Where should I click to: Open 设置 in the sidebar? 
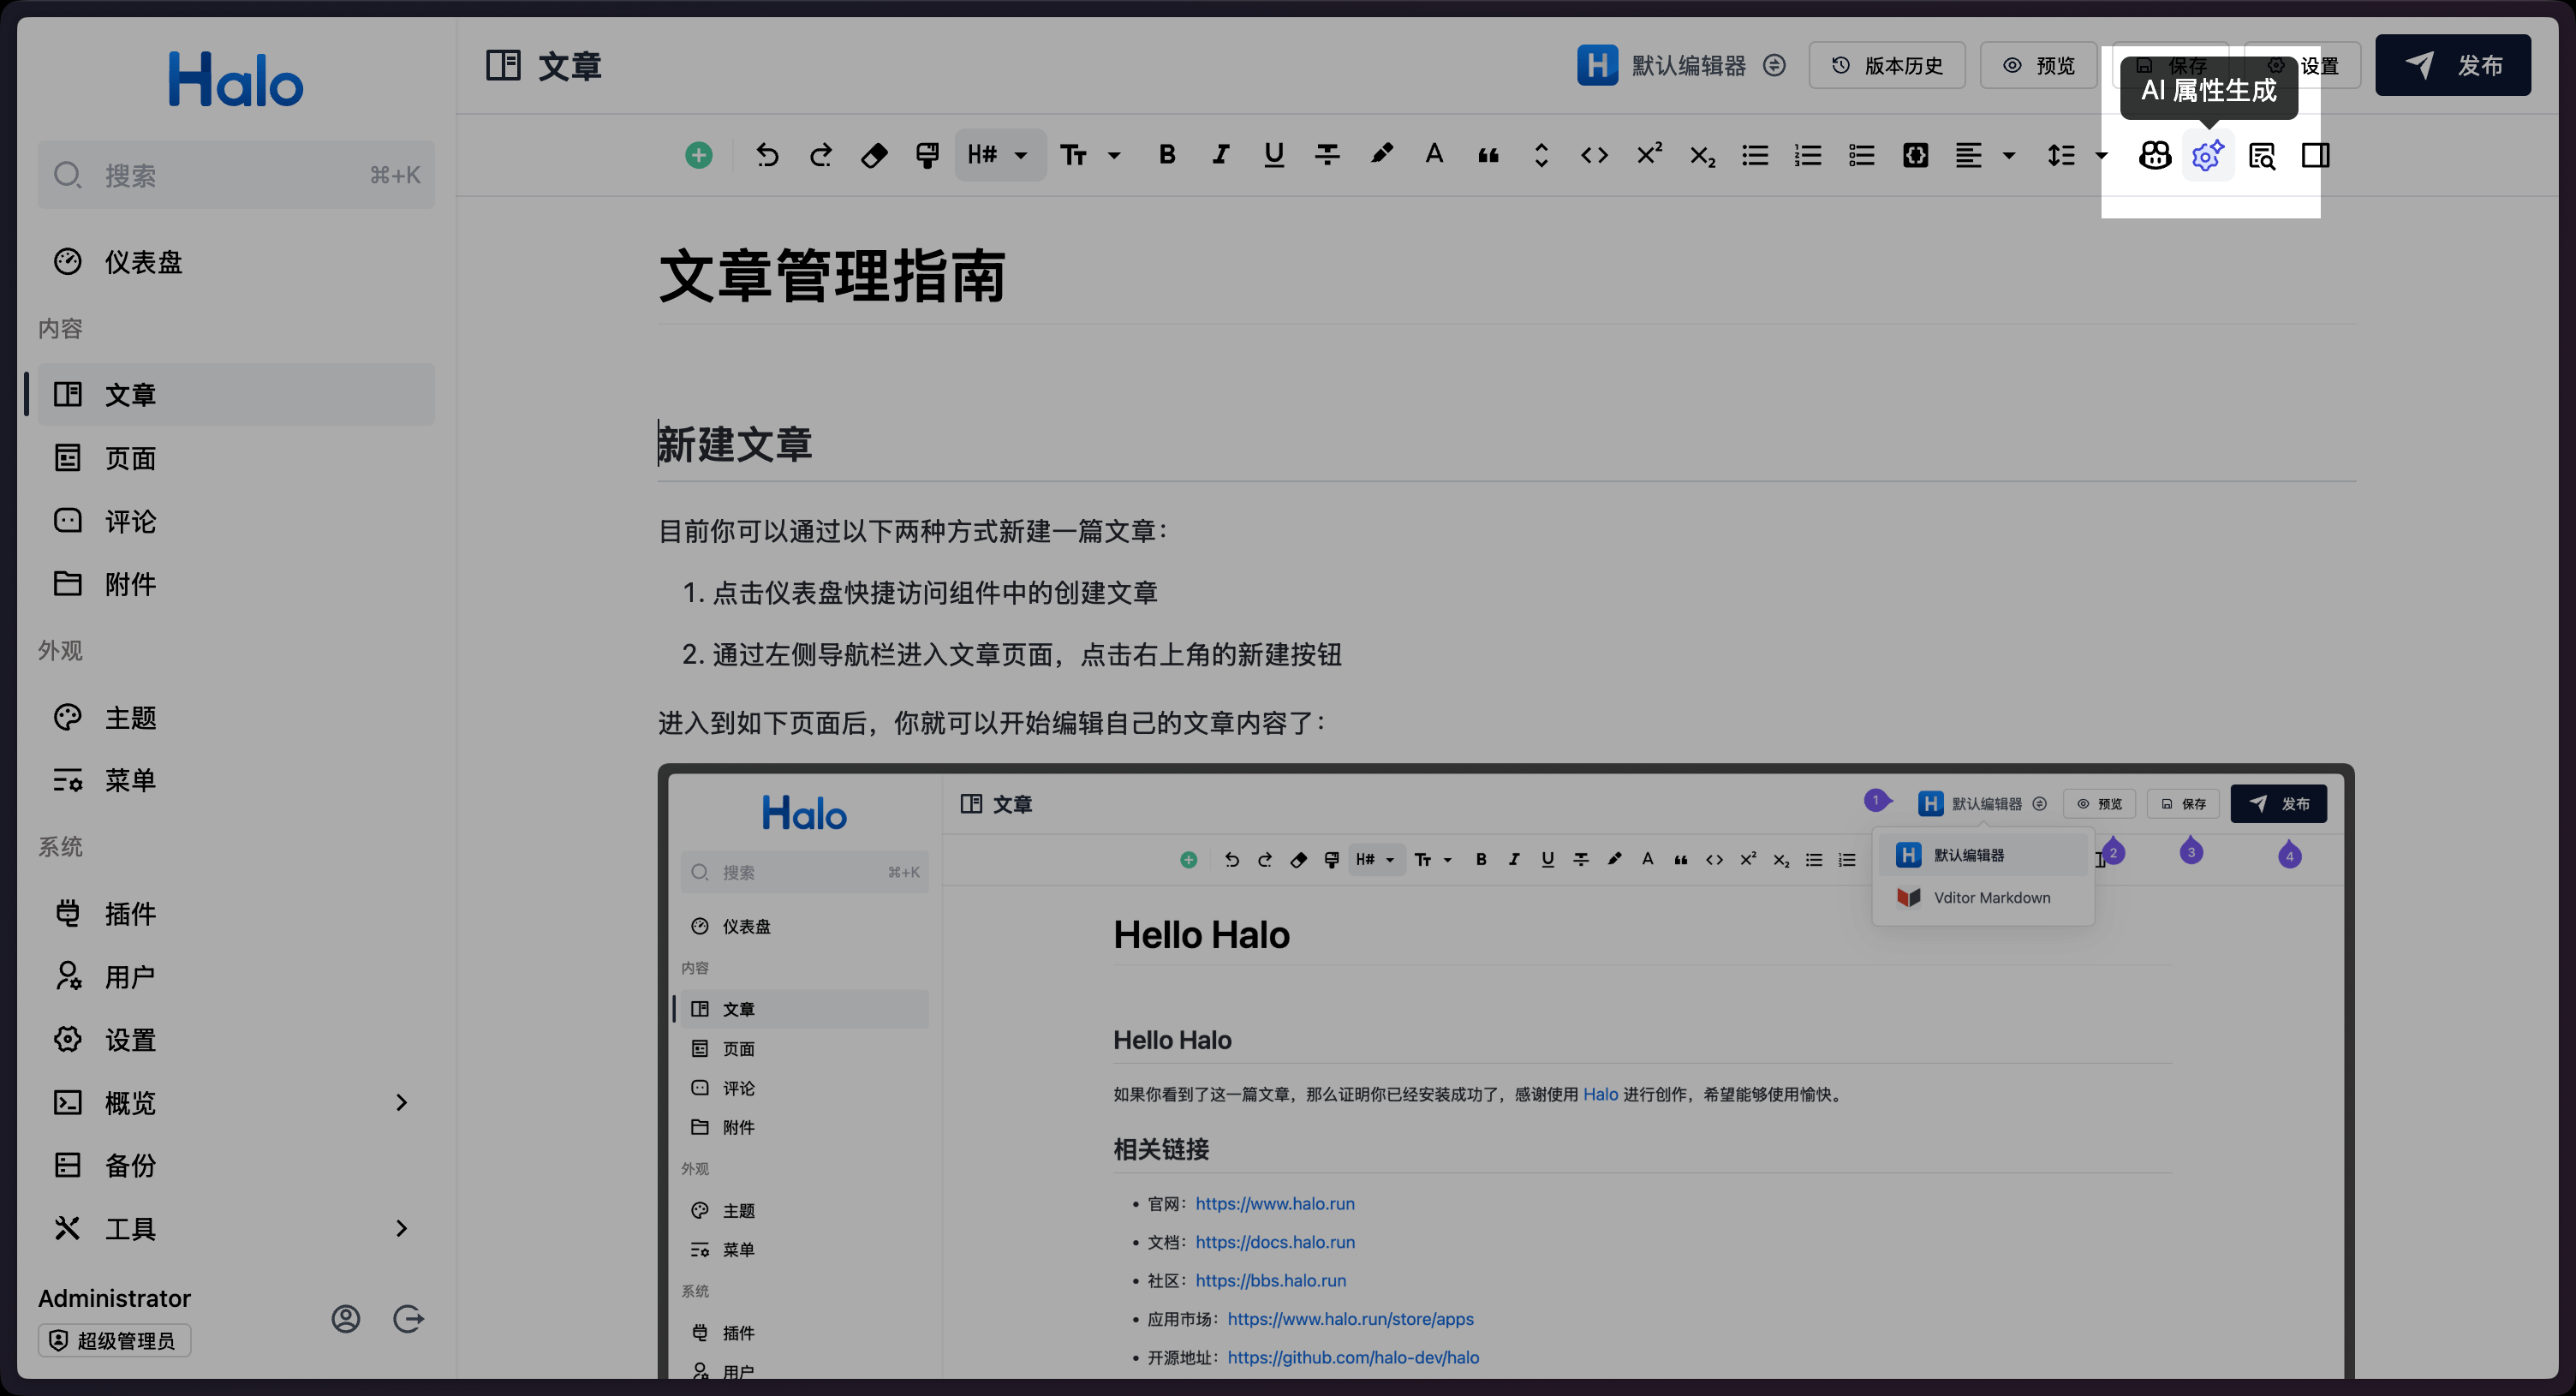(x=236, y=1039)
